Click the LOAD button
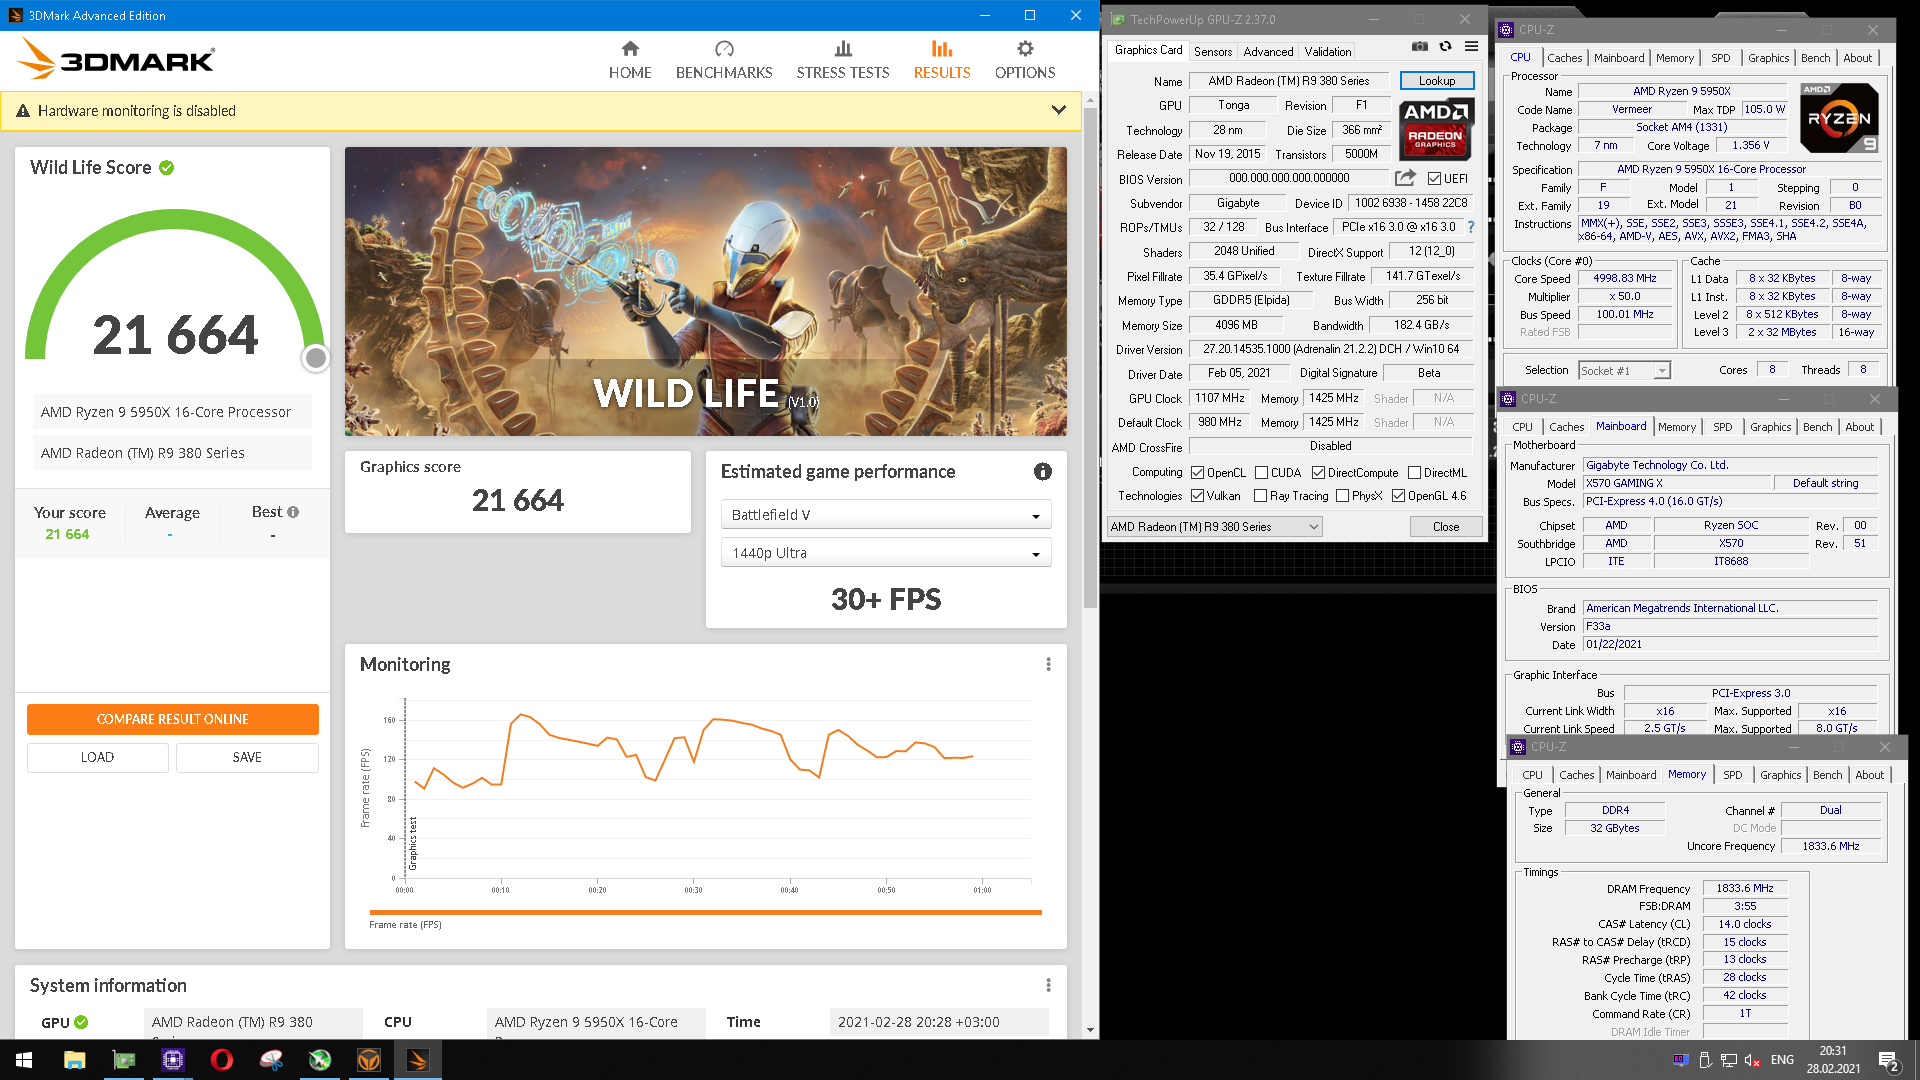 (97, 757)
